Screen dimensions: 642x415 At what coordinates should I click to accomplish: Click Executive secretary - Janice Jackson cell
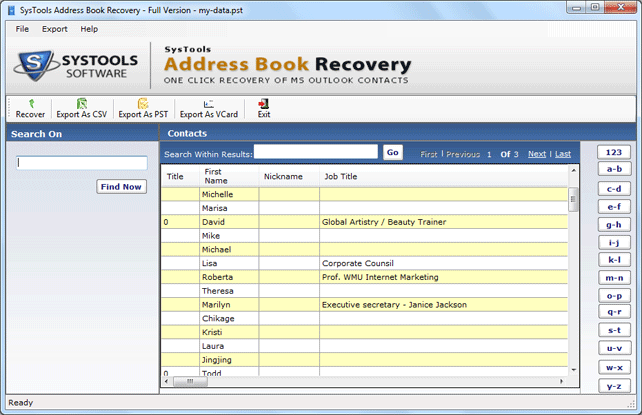[x=443, y=305]
